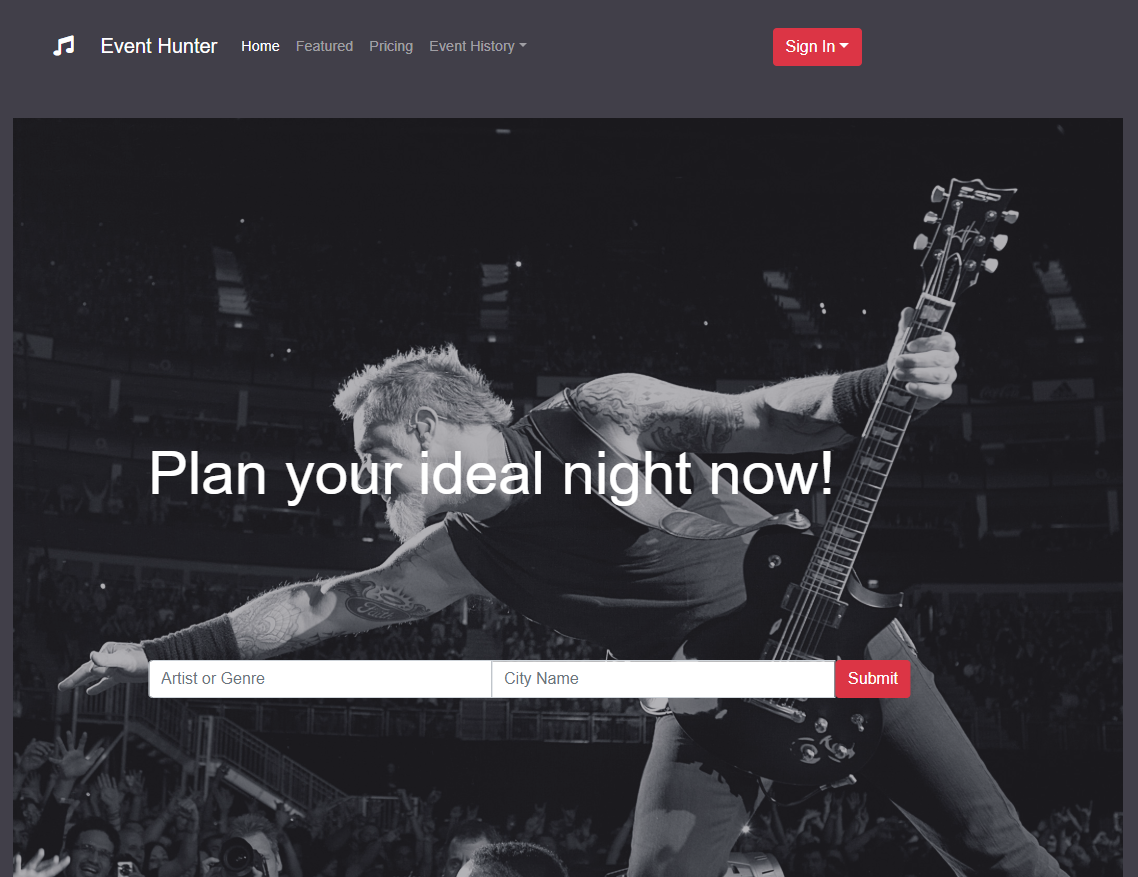1138x877 pixels.
Task: Click the "Plan your ideal night now!" heading
Action: tap(491, 473)
